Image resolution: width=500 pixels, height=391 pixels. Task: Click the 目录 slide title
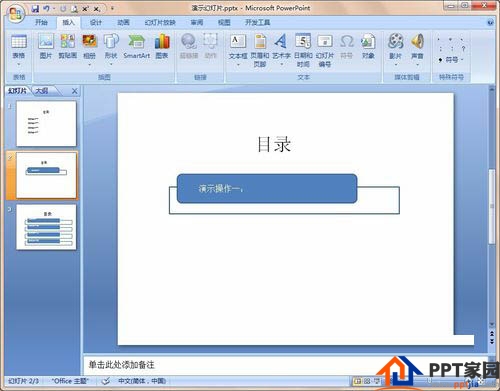pyautogui.click(x=274, y=144)
